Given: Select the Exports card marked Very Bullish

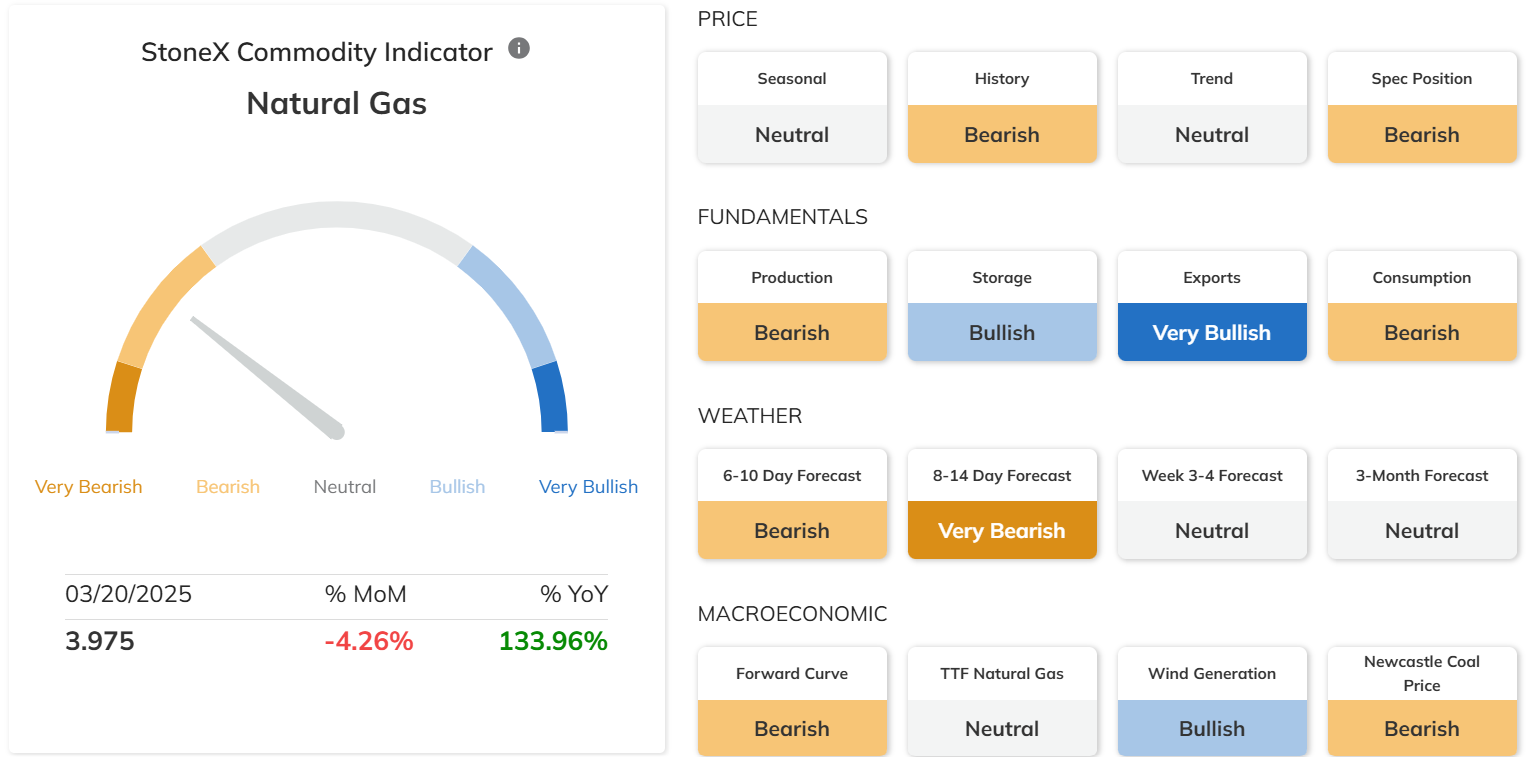Looking at the screenshot, I should [x=1212, y=306].
